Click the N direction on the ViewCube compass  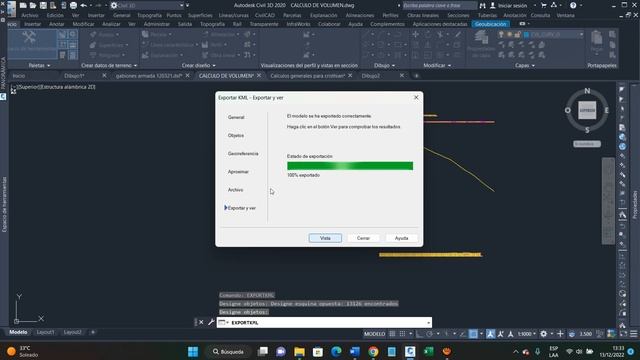click(x=587, y=91)
